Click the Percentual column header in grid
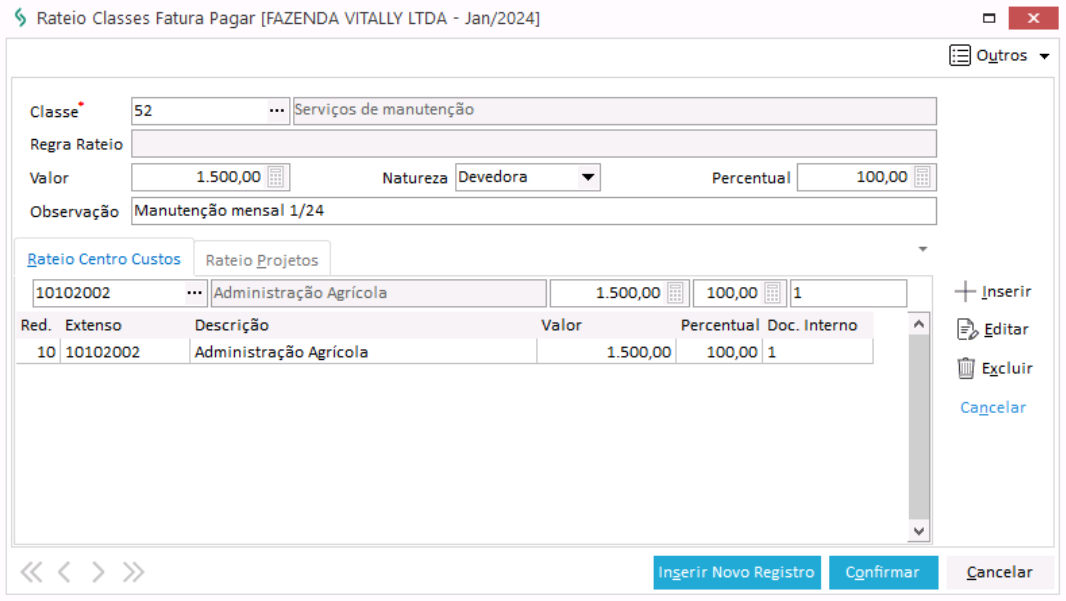 pyautogui.click(x=720, y=325)
